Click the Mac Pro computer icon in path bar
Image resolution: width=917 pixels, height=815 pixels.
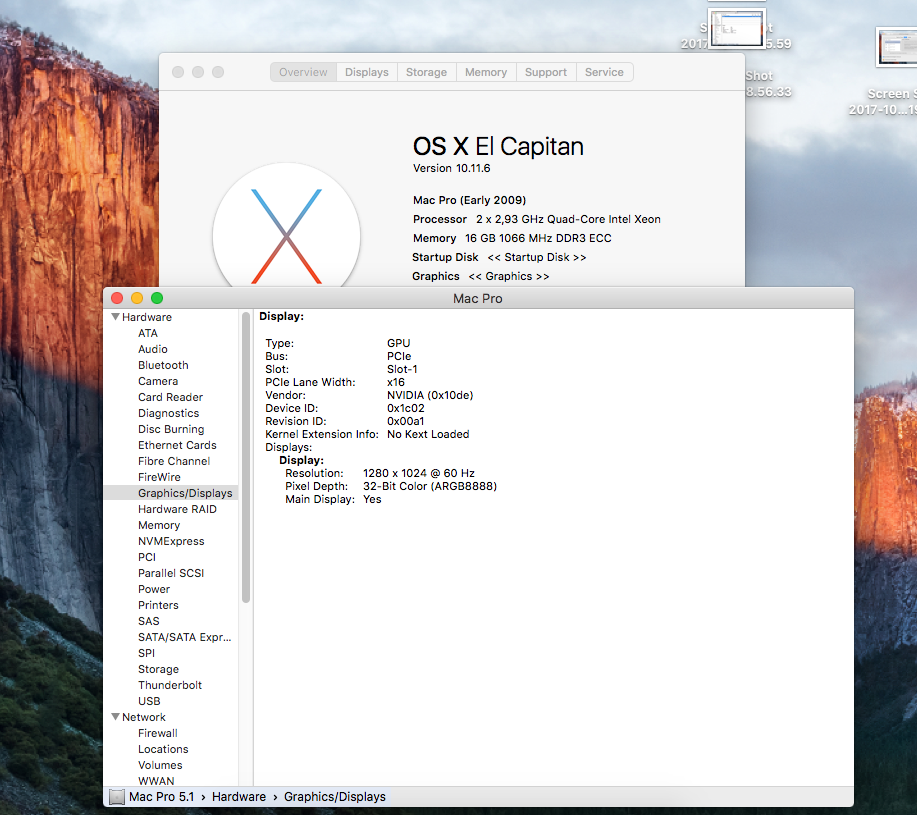click(117, 797)
